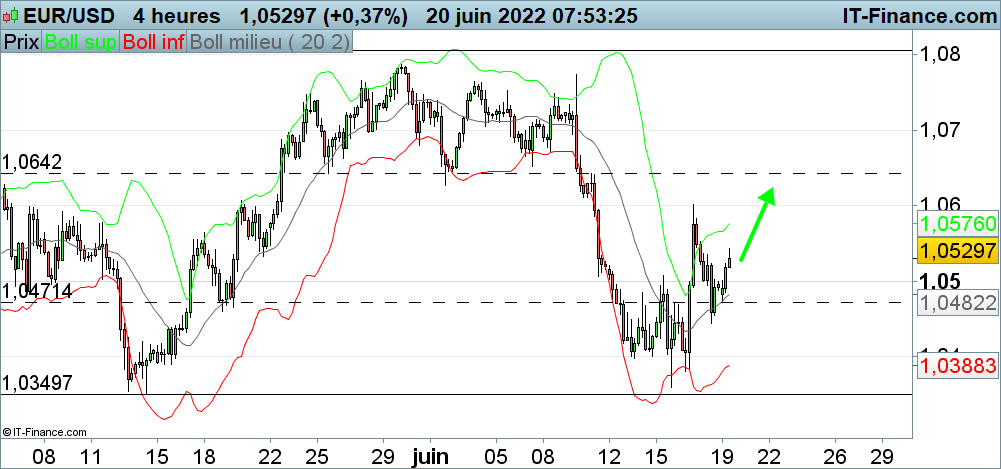Open Boll milieu (20 2) settings
The width and height of the screenshot is (1001, 469).
(x=270, y=41)
